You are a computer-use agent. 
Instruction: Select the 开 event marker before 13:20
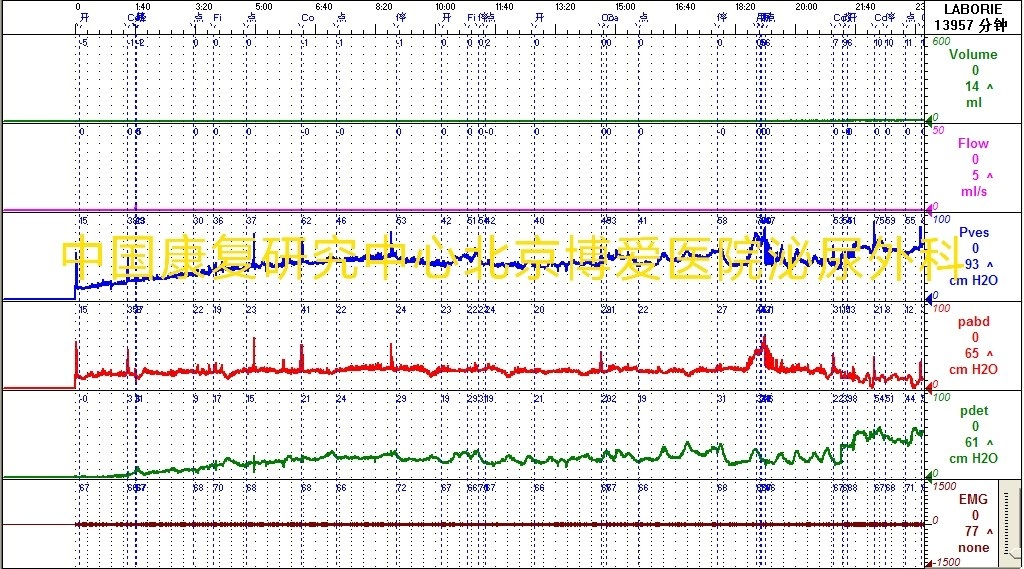(539, 18)
